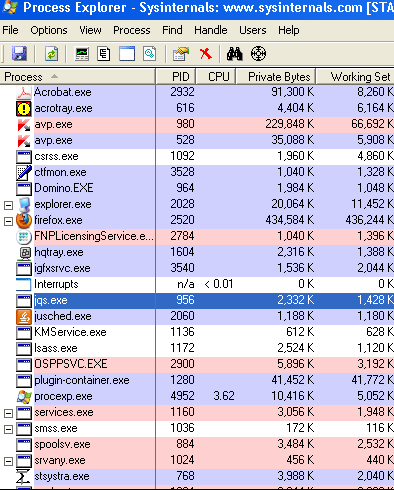The width and height of the screenshot is (394, 490).
Task: Click Private Bytes value 41,452 K
Action: click(x=292, y=380)
